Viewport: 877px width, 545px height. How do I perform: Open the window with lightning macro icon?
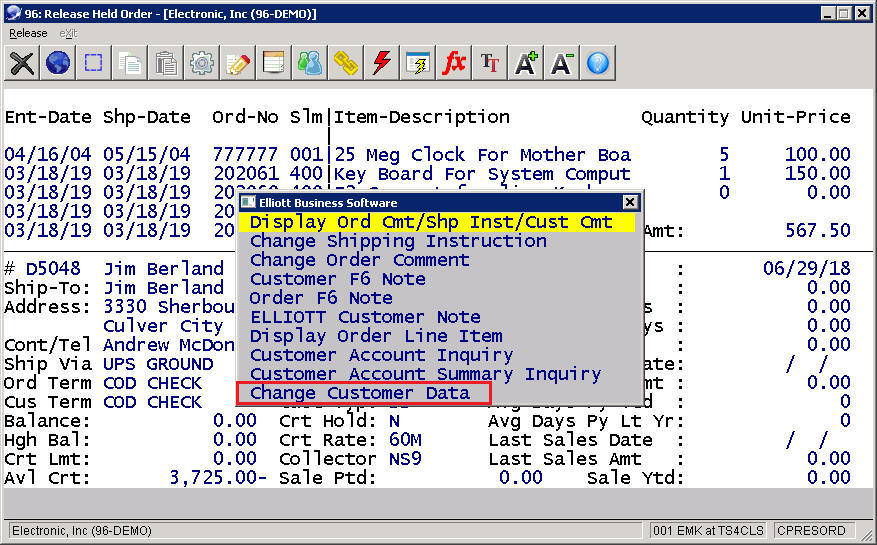click(x=417, y=63)
